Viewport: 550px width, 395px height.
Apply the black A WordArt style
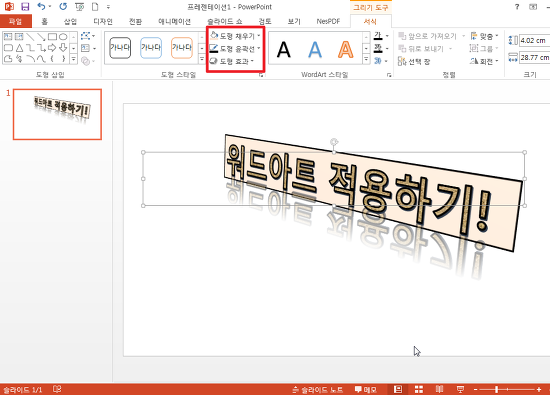tap(283, 49)
